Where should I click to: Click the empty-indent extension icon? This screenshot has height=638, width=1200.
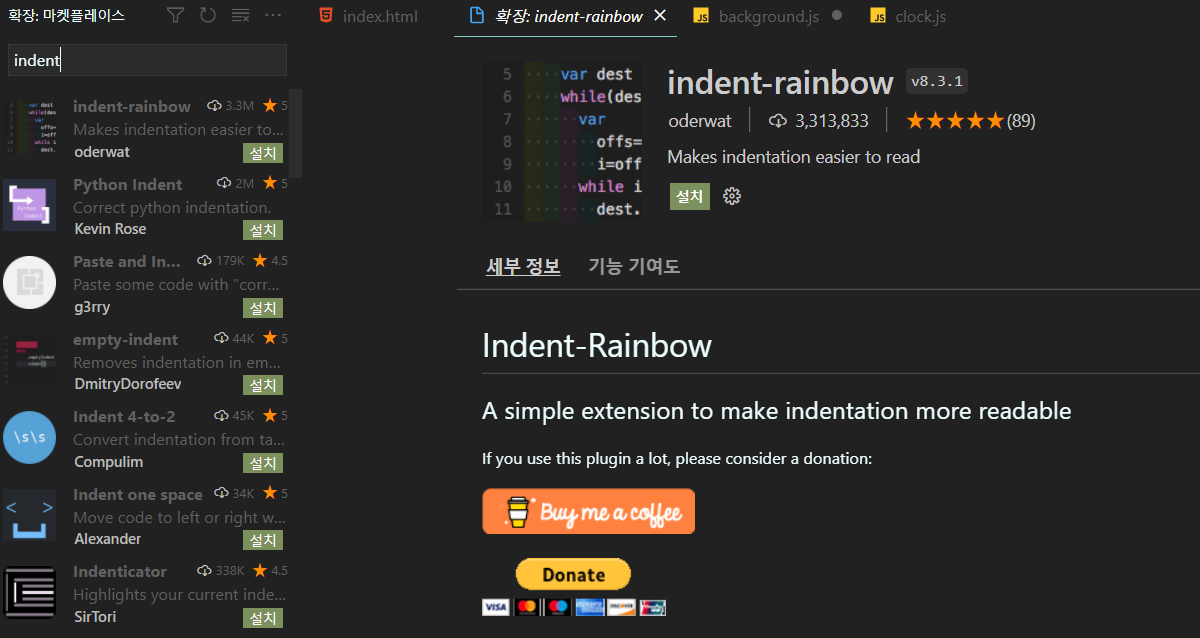coord(29,360)
